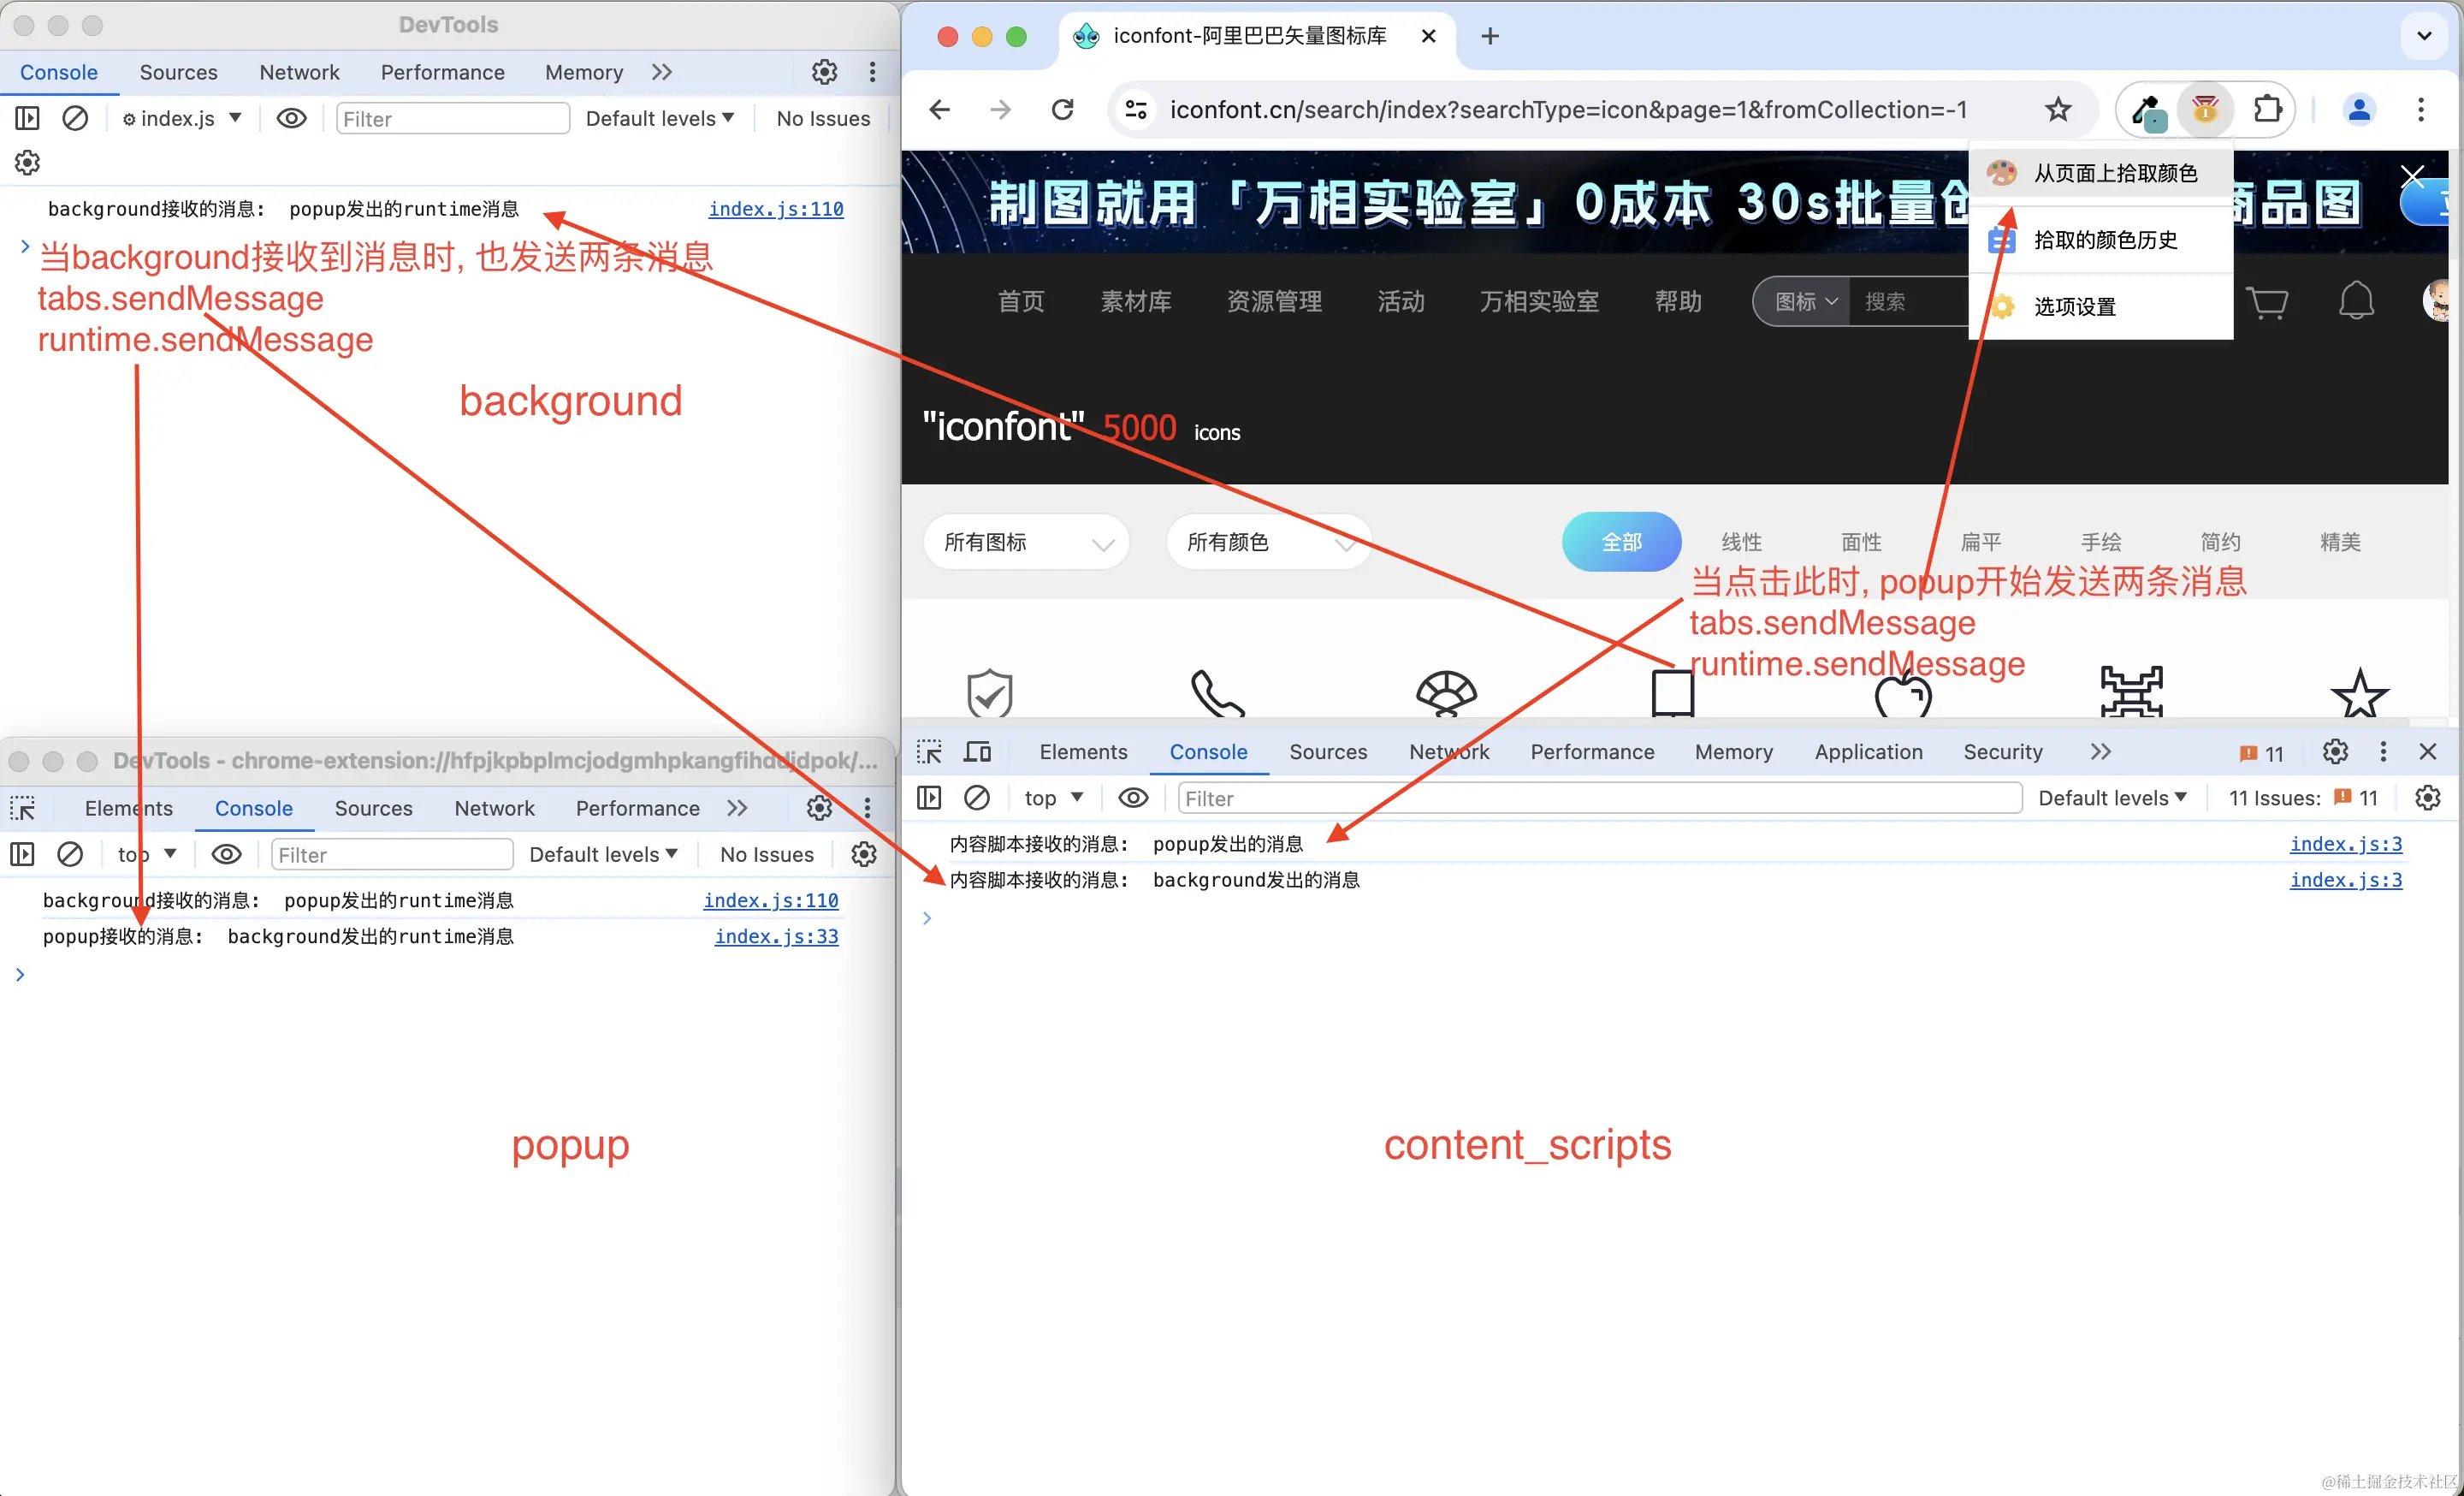Expand 所有图标 filter dropdown

(x=1027, y=542)
